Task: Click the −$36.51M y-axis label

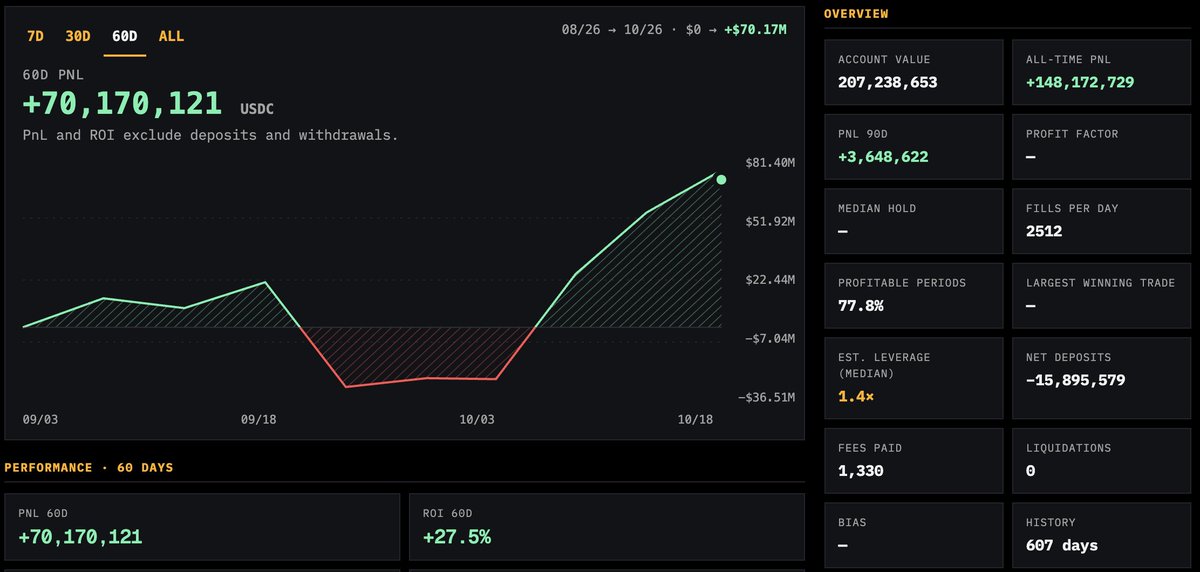Action: [x=767, y=397]
